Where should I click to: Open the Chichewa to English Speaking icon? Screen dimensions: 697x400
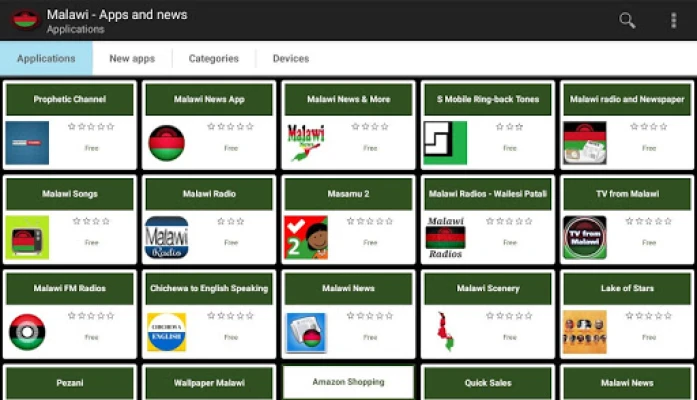(167, 332)
